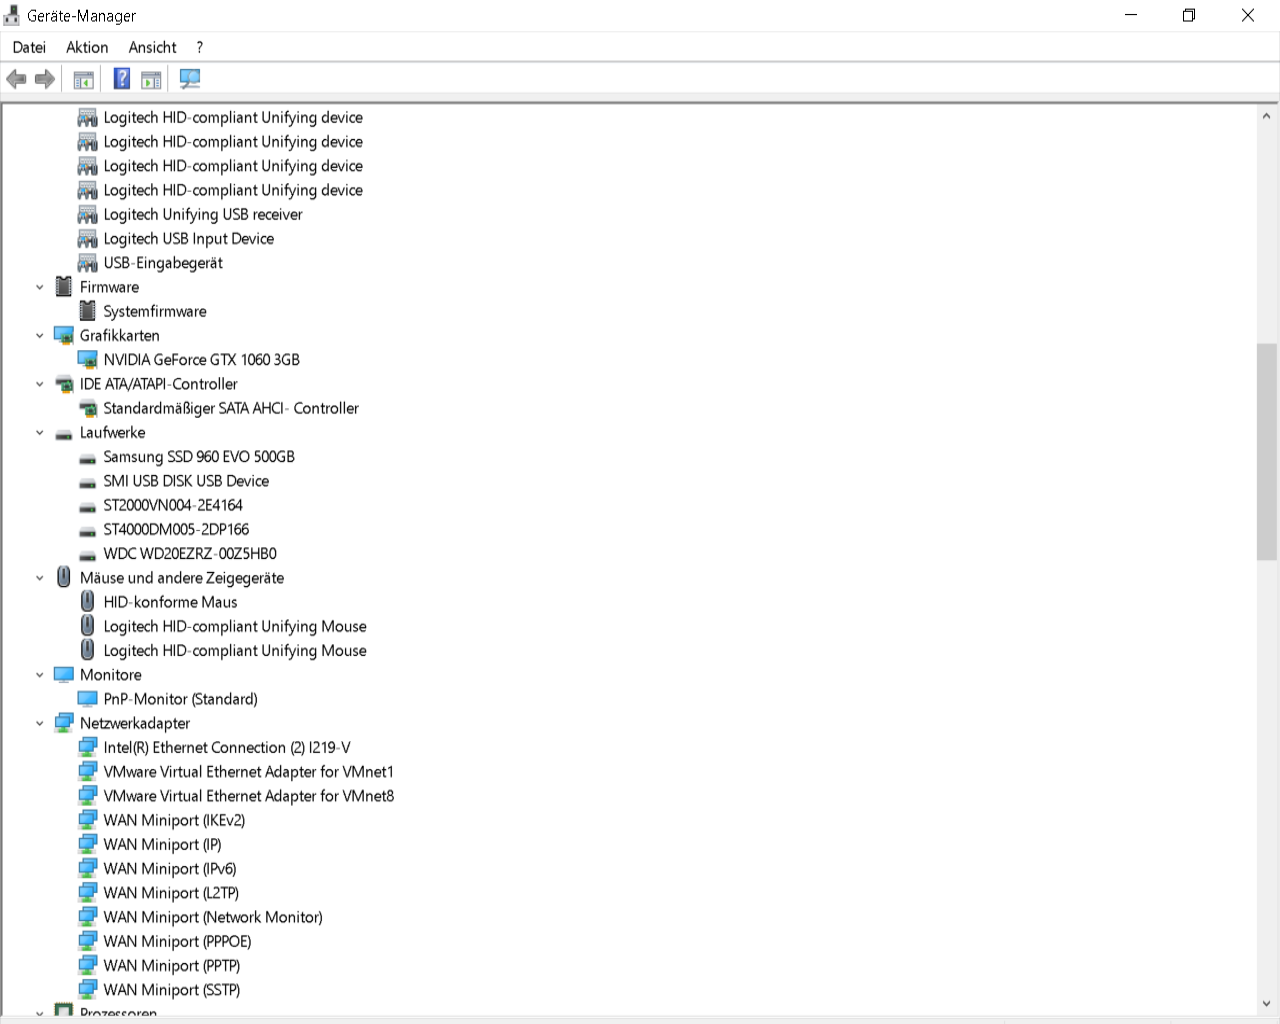Click the Samsung SSD 960 EVO drive icon
The image size is (1280, 1024).
[x=88, y=457]
